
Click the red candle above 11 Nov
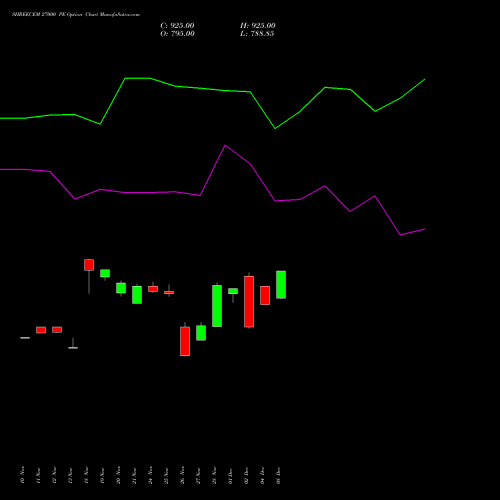click(41, 330)
